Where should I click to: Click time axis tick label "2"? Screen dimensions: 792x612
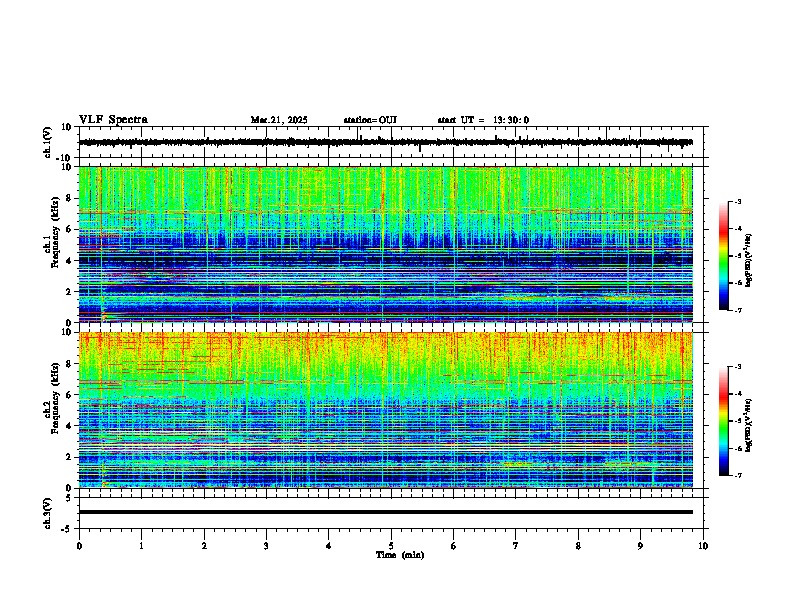tap(204, 546)
